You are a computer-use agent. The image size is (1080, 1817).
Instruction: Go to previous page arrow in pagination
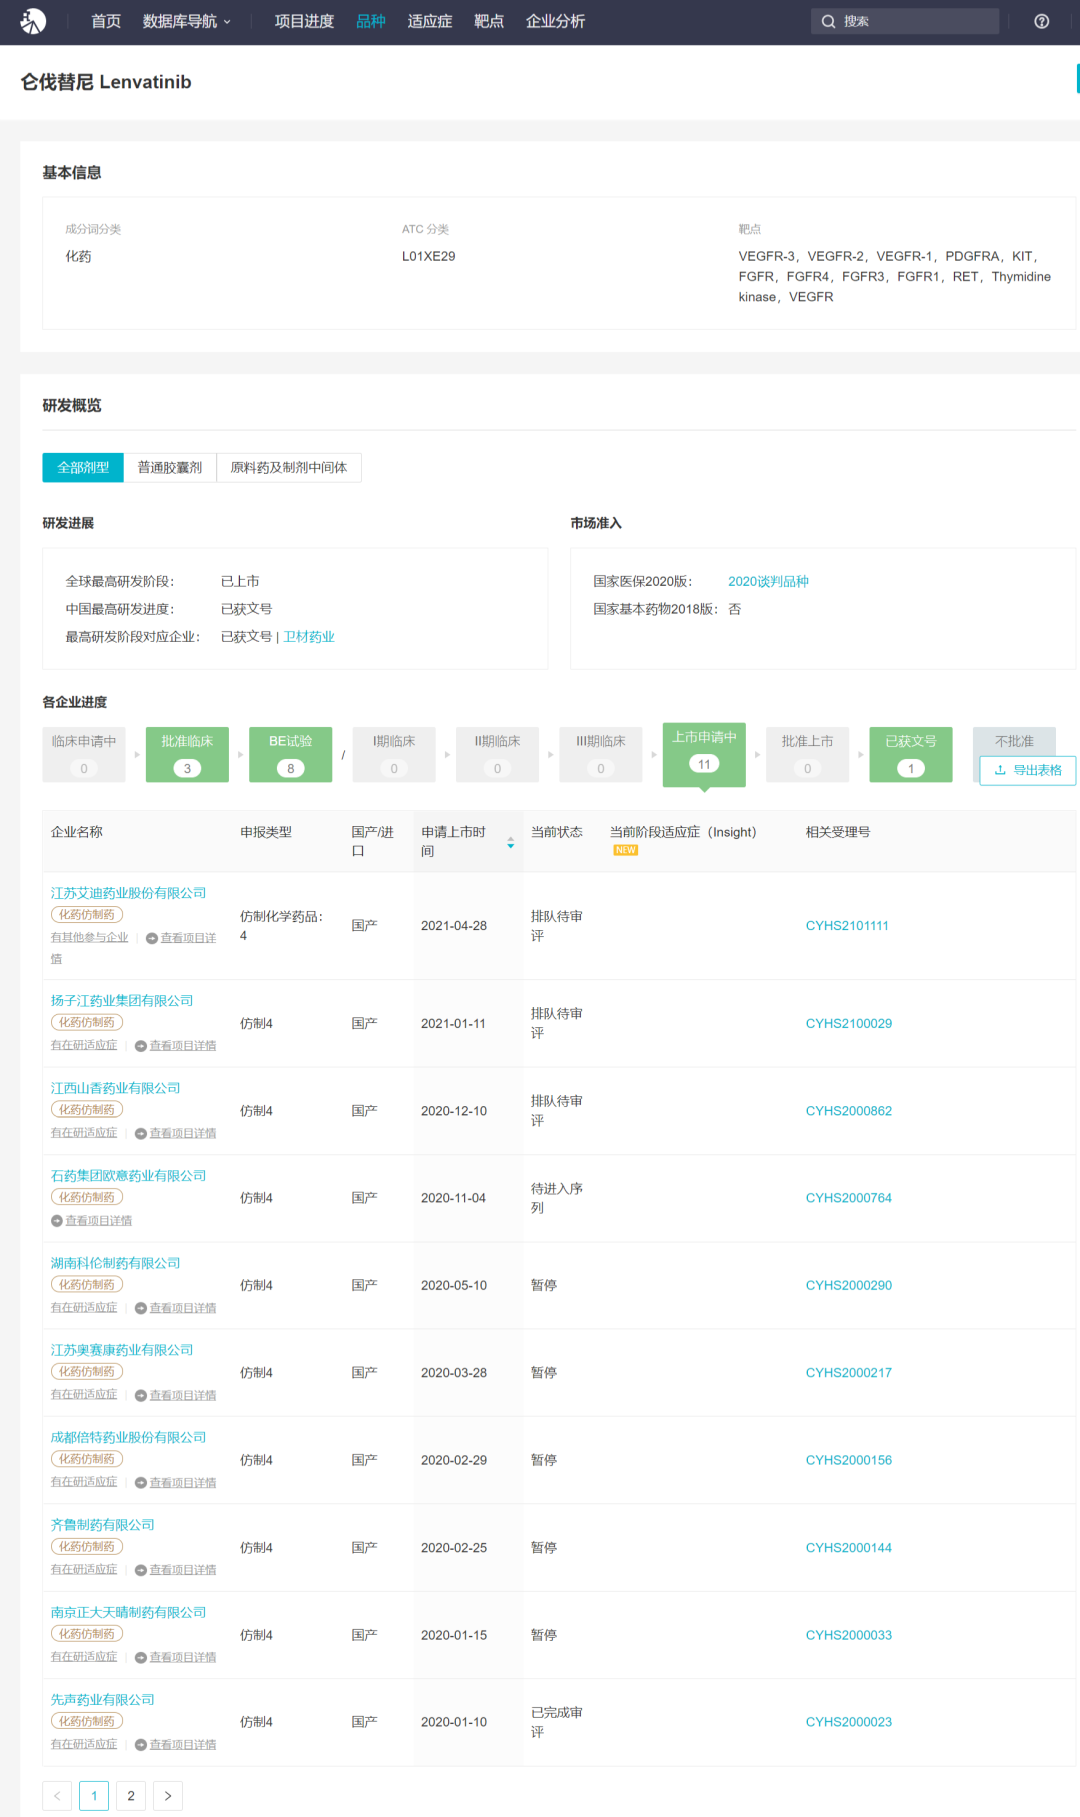(x=57, y=1796)
